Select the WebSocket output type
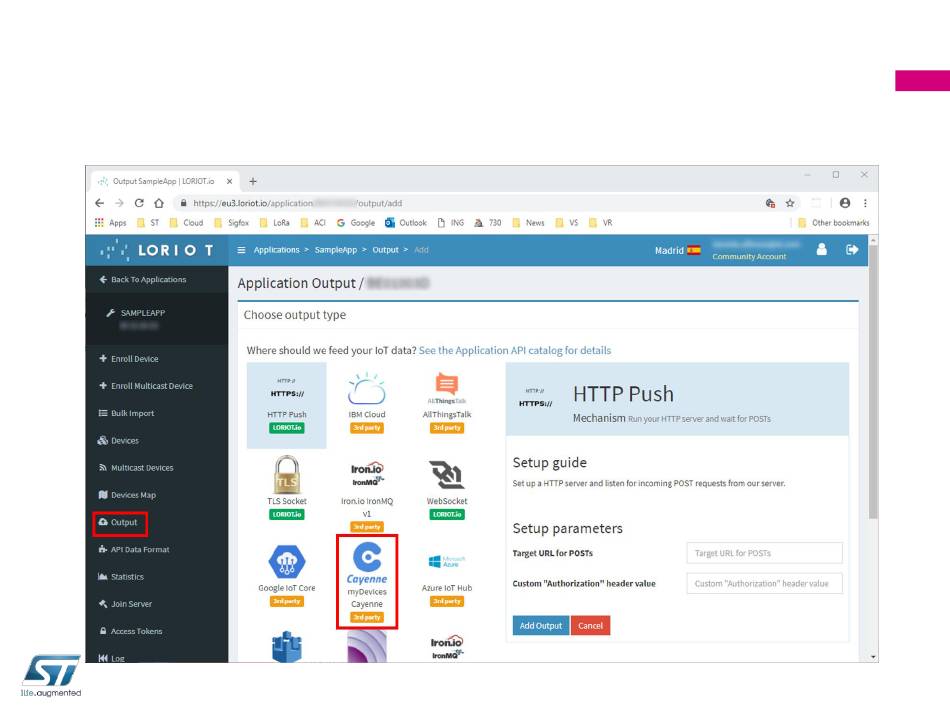 pos(447,489)
